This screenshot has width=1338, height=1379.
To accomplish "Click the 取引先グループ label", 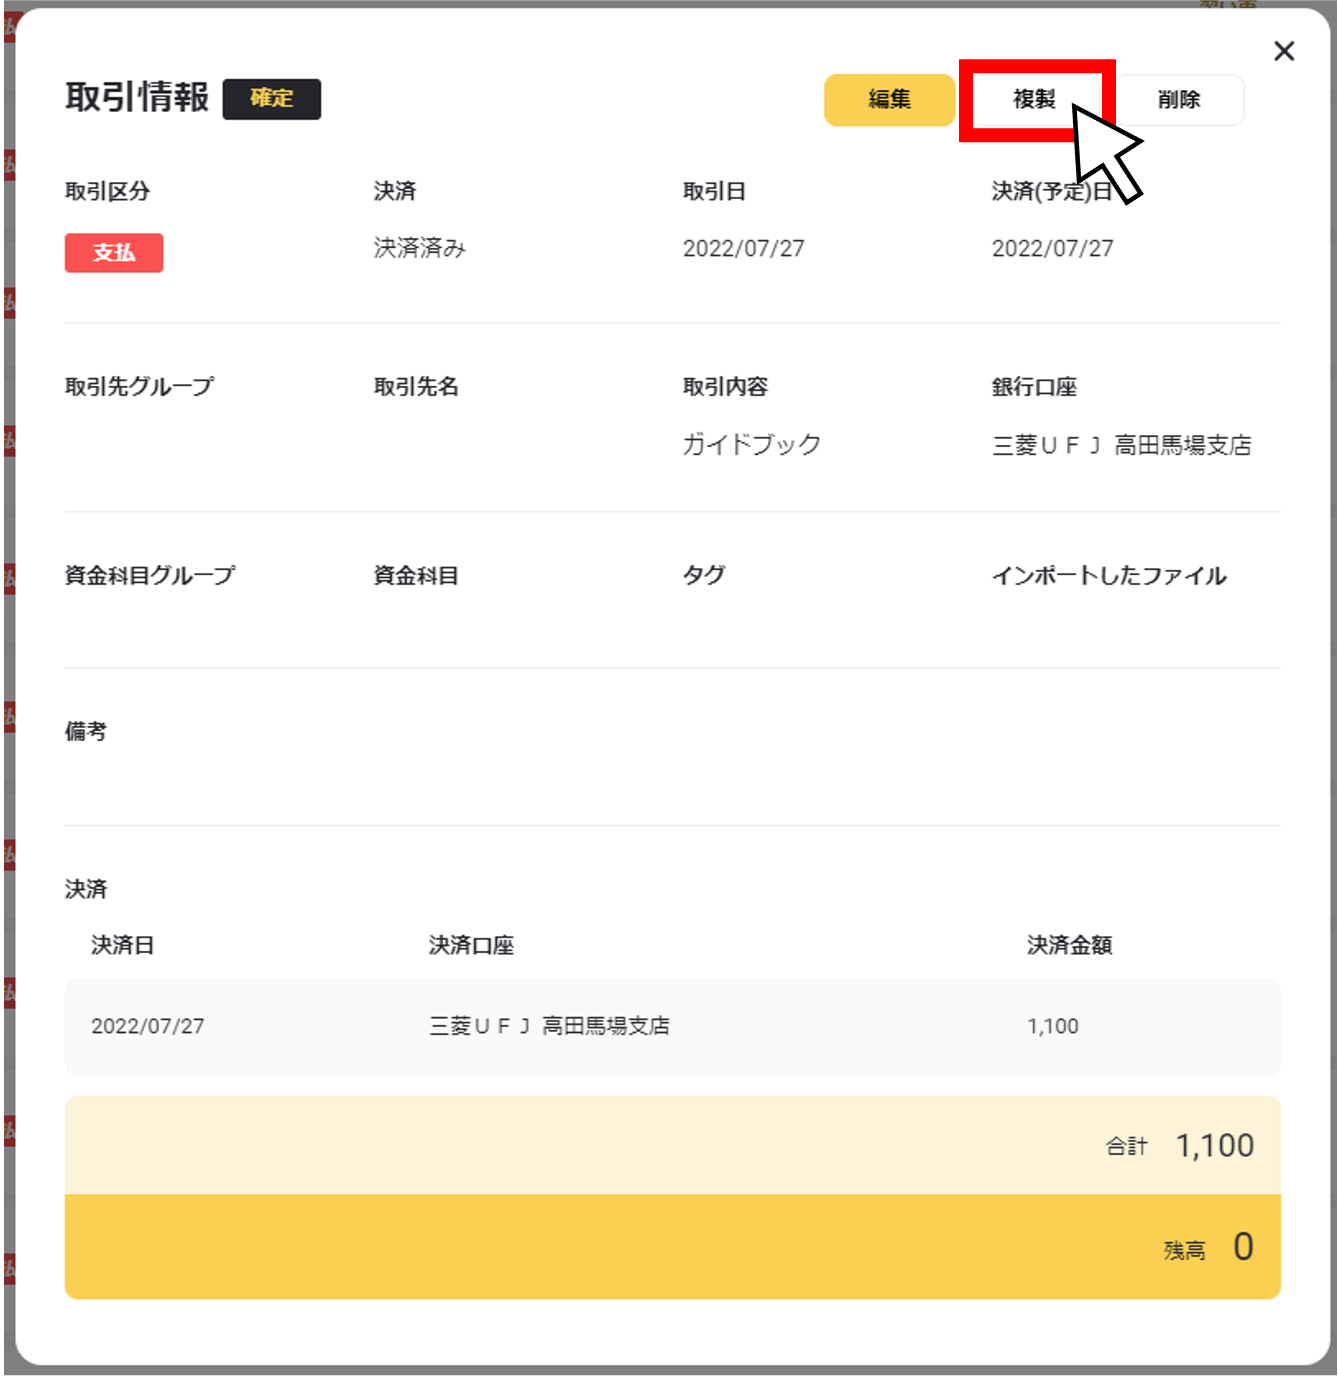I will coord(140,386).
